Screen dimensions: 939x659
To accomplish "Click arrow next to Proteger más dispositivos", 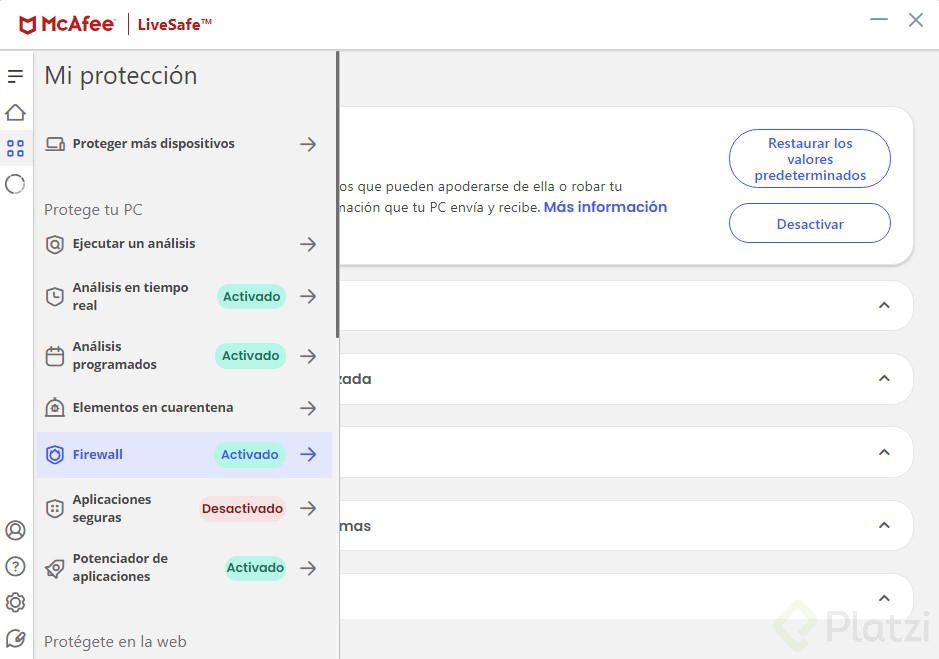I will point(308,144).
